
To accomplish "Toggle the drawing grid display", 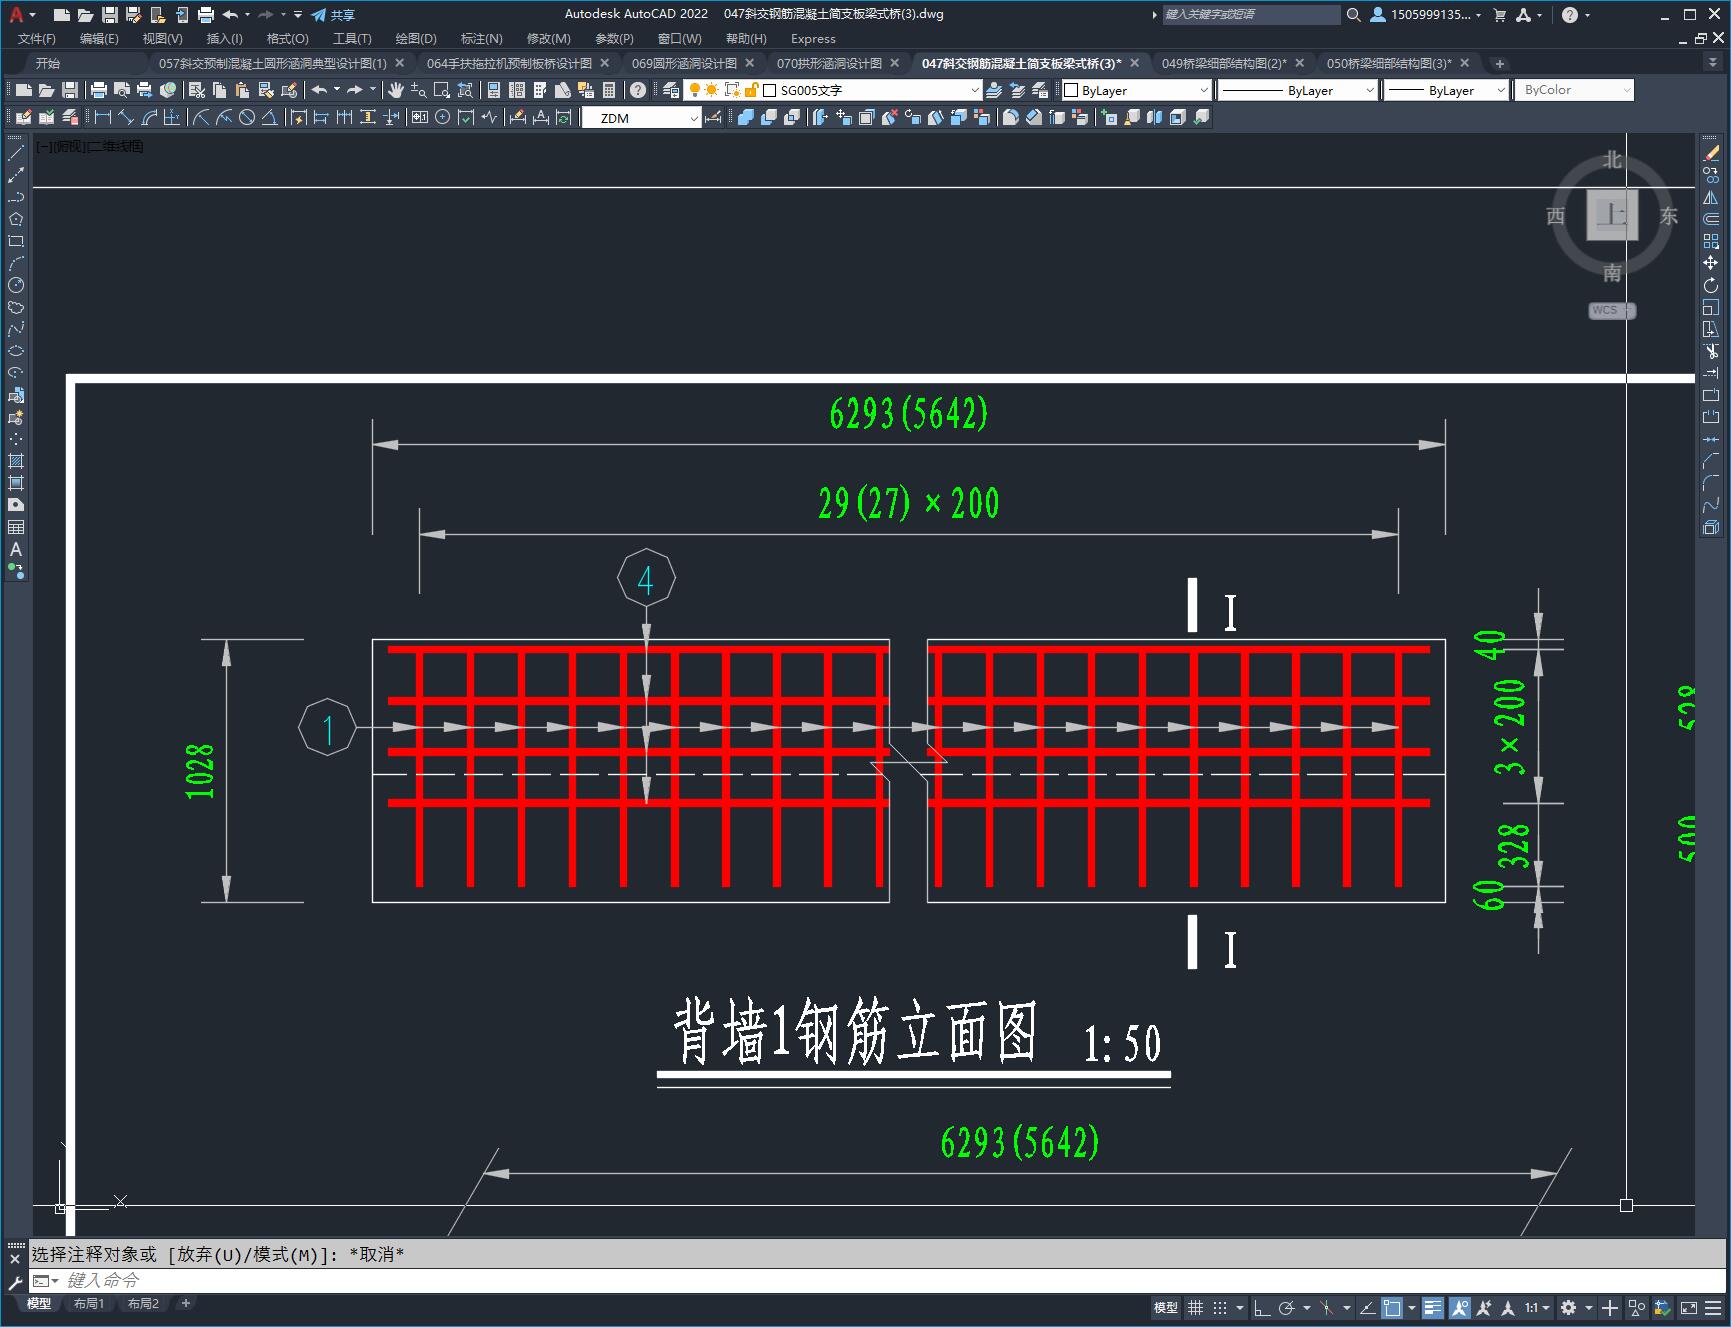I will point(1196,1308).
